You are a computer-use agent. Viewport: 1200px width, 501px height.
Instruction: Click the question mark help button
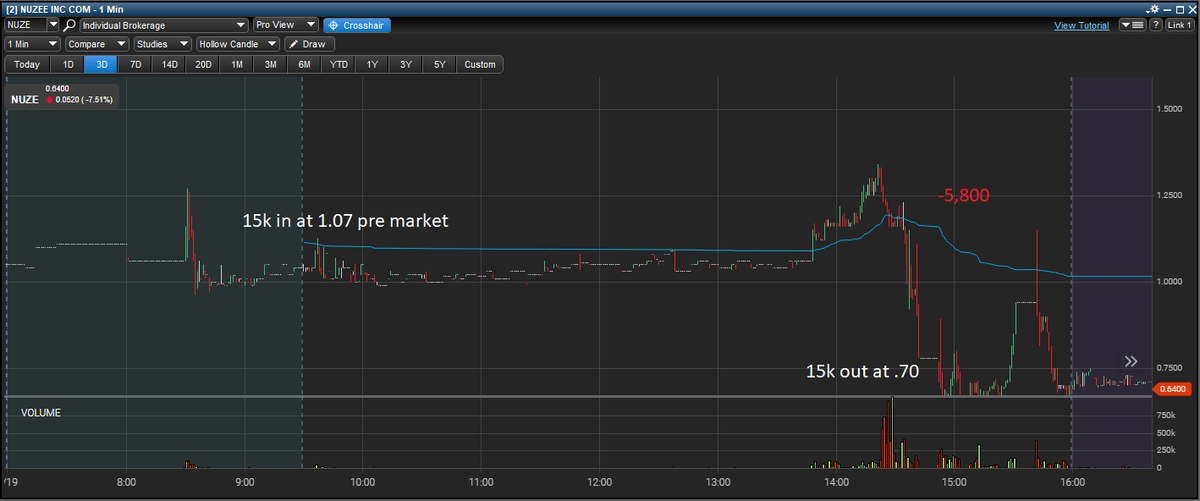click(1156, 24)
